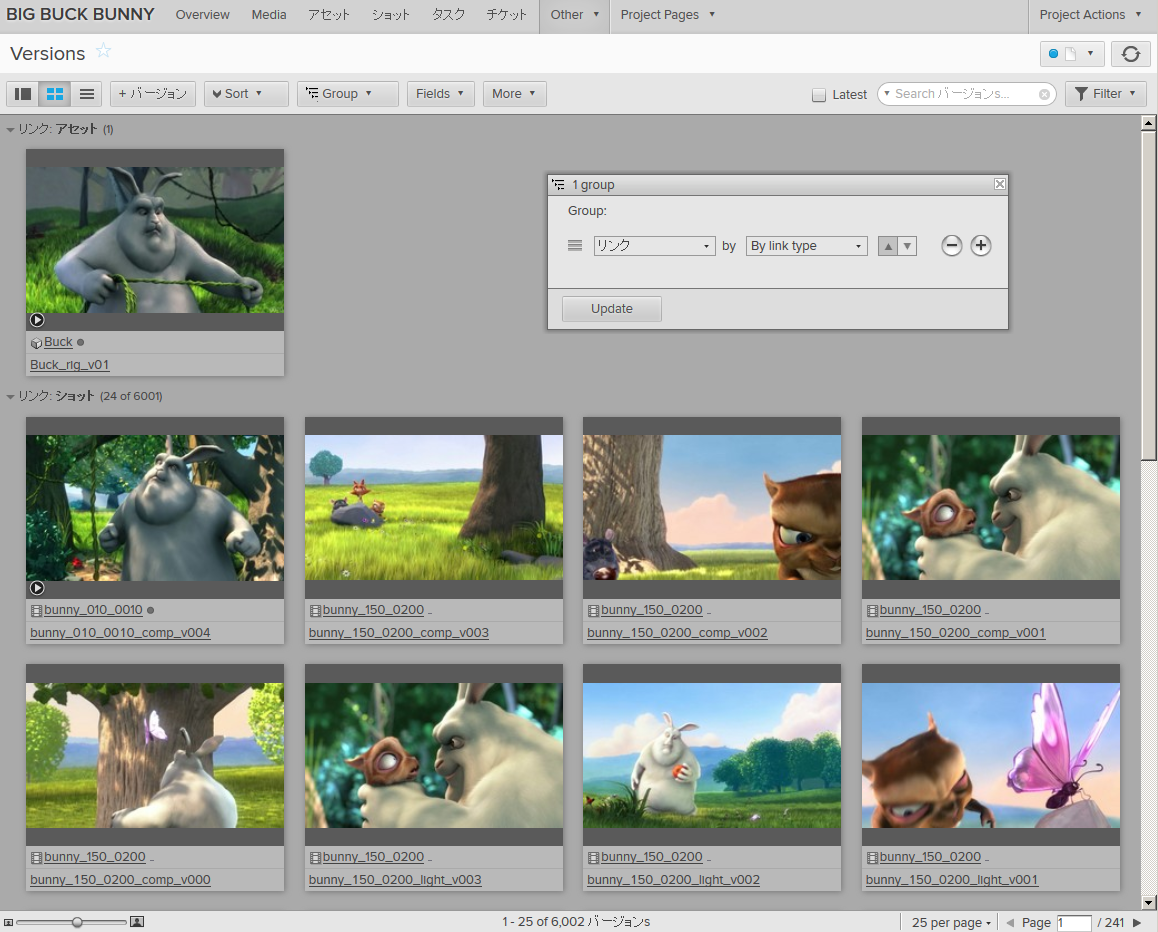This screenshot has height=932, width=1158.
Task: Open the チケット tab
Action: tap(507, 15)
